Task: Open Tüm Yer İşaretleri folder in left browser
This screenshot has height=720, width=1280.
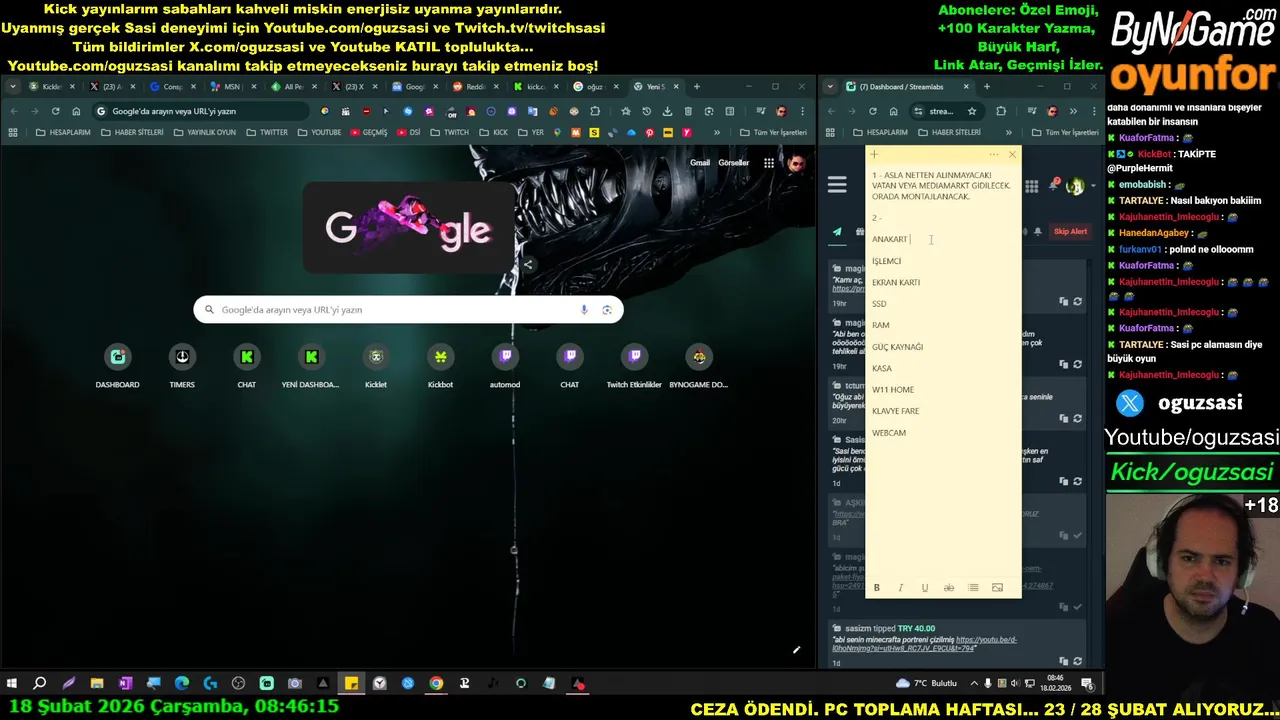Action: point(773,132)
